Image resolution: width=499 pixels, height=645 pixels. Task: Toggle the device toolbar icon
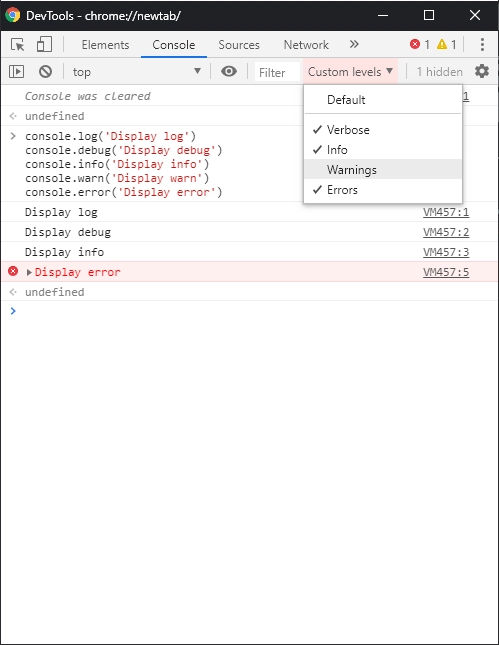point(44,44)
